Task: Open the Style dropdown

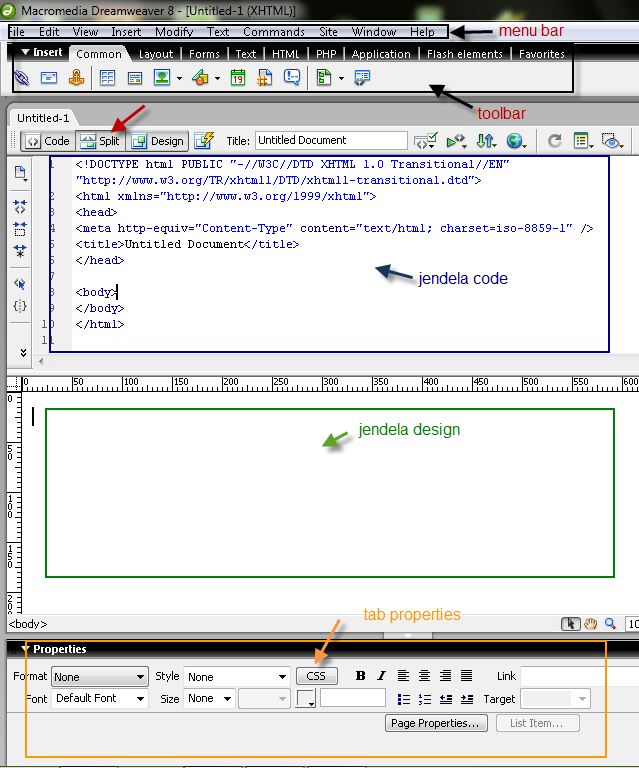Action: point(237,676)
